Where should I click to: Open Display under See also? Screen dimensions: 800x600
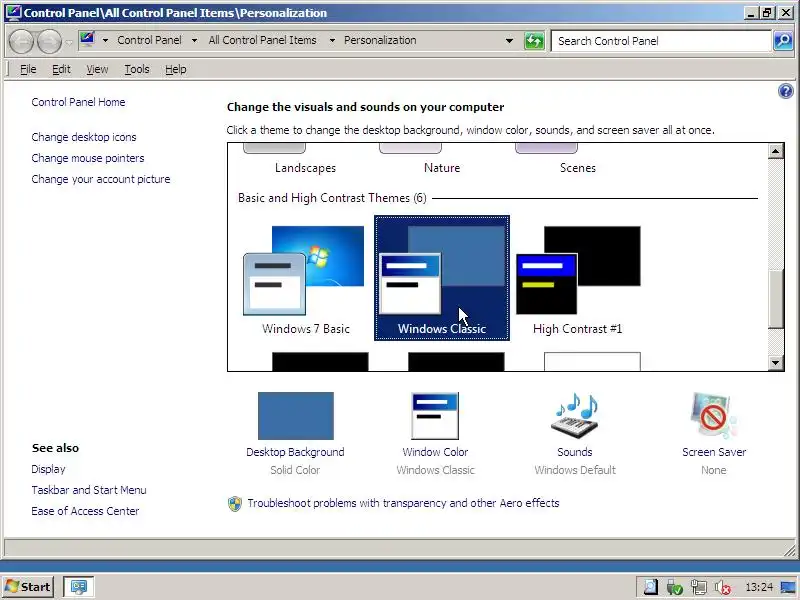pyautogui.click(x=48, y=469)
